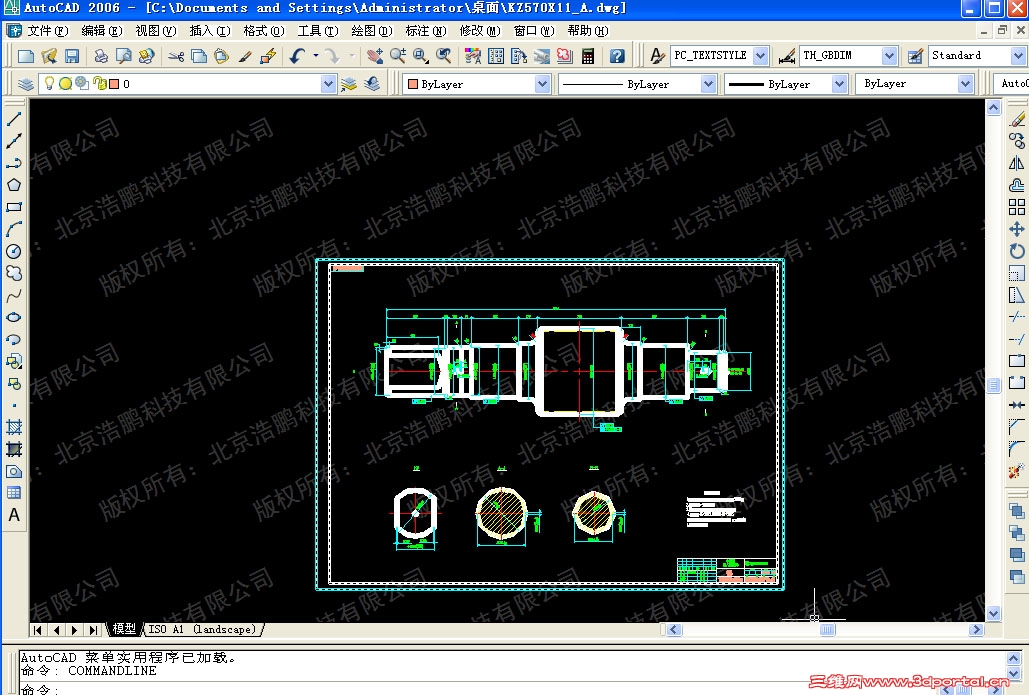Select the Polygon tool

coord(14,185)
